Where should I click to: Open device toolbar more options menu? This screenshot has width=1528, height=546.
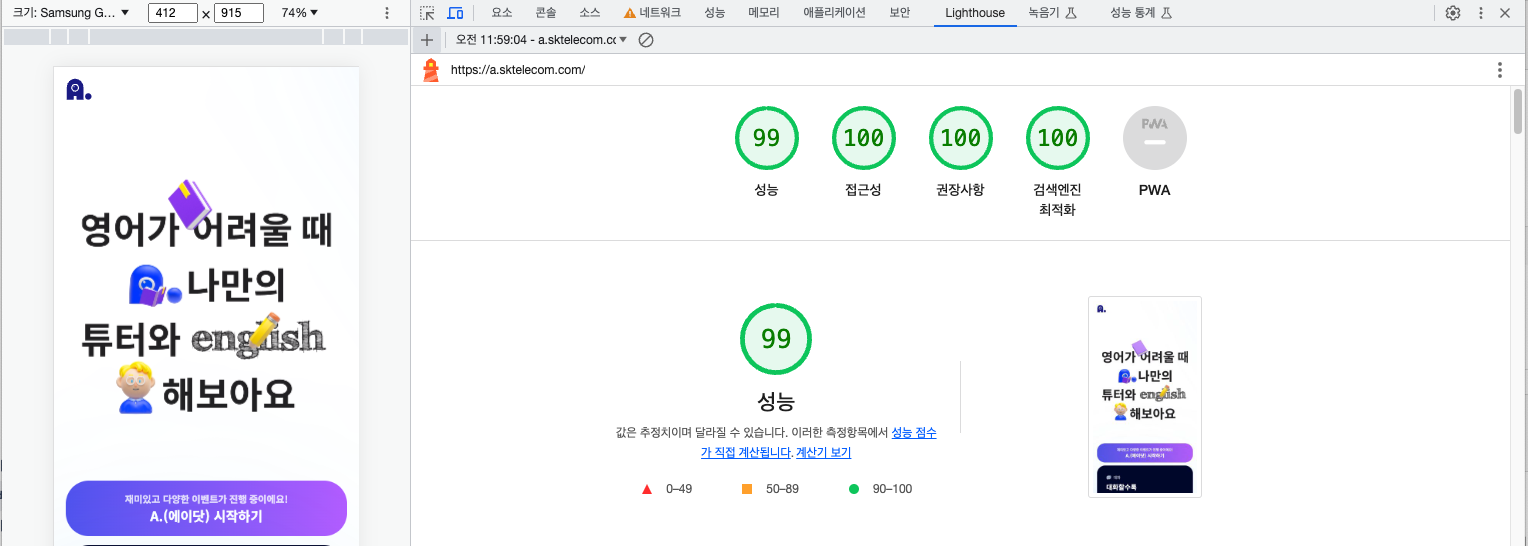coord(387,13)
